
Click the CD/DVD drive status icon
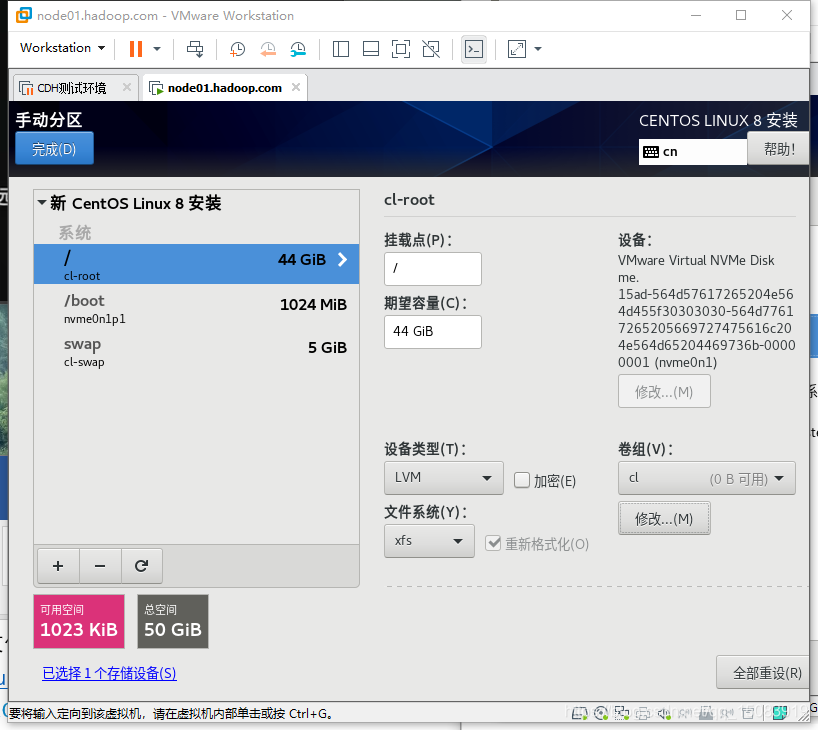[x=601, y=713]
